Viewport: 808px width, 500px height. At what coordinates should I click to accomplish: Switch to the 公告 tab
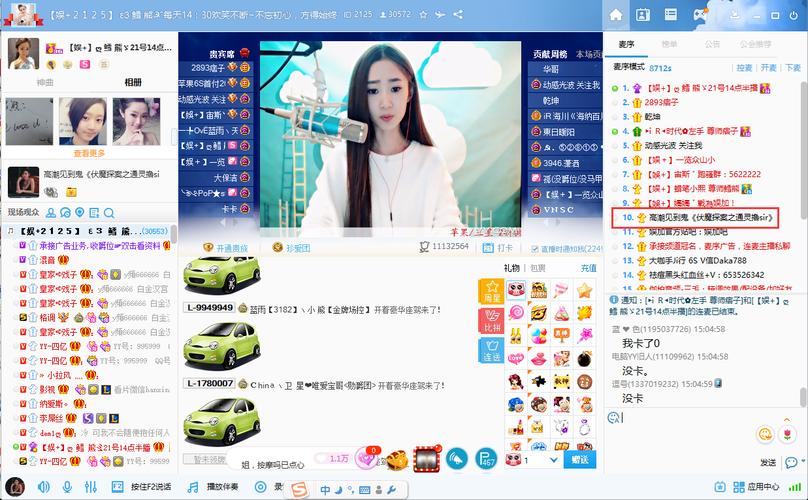[x=712, y=44]
